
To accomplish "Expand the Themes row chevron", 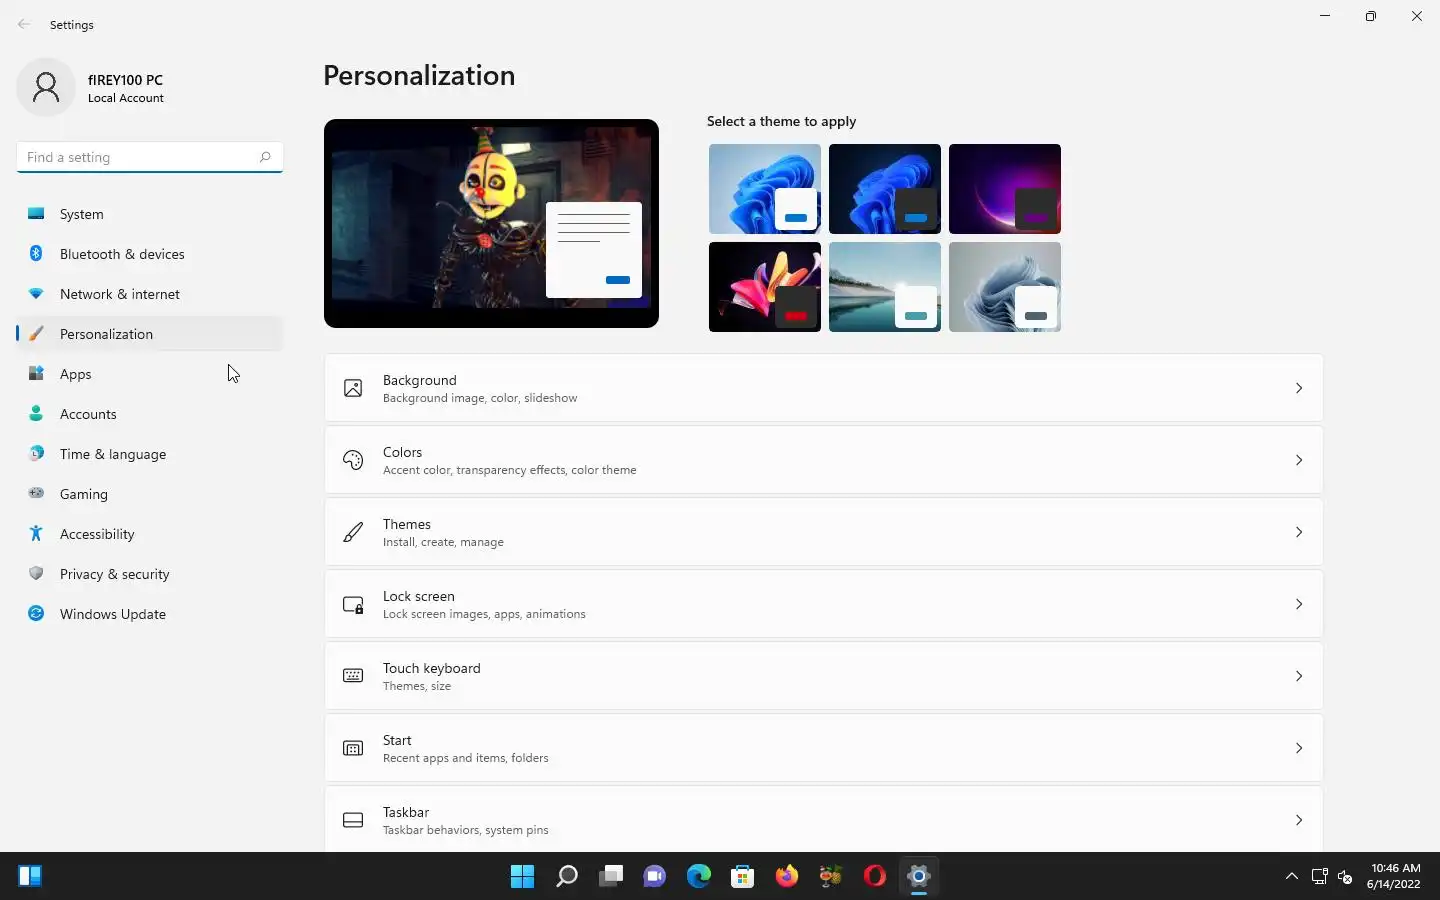I will 1299,532.
